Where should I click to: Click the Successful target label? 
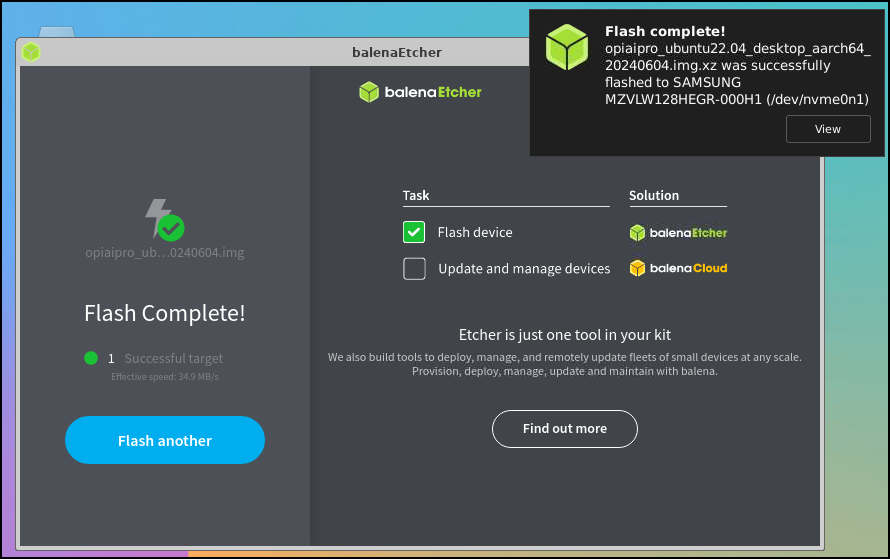(x=174, y=359)
